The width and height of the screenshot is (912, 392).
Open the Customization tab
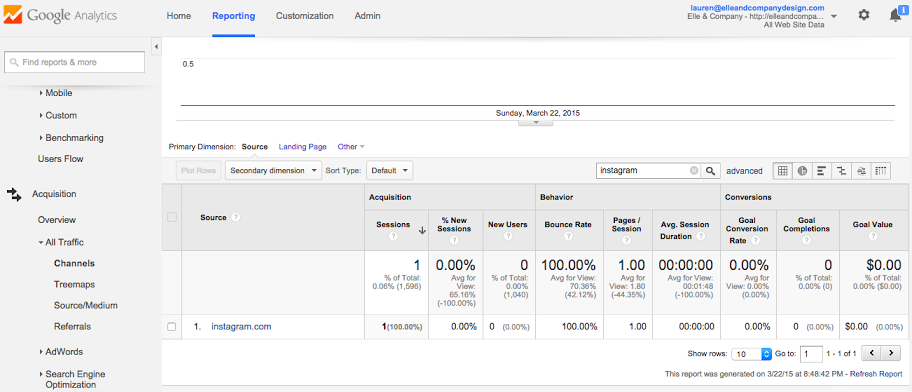pos(305,16)
